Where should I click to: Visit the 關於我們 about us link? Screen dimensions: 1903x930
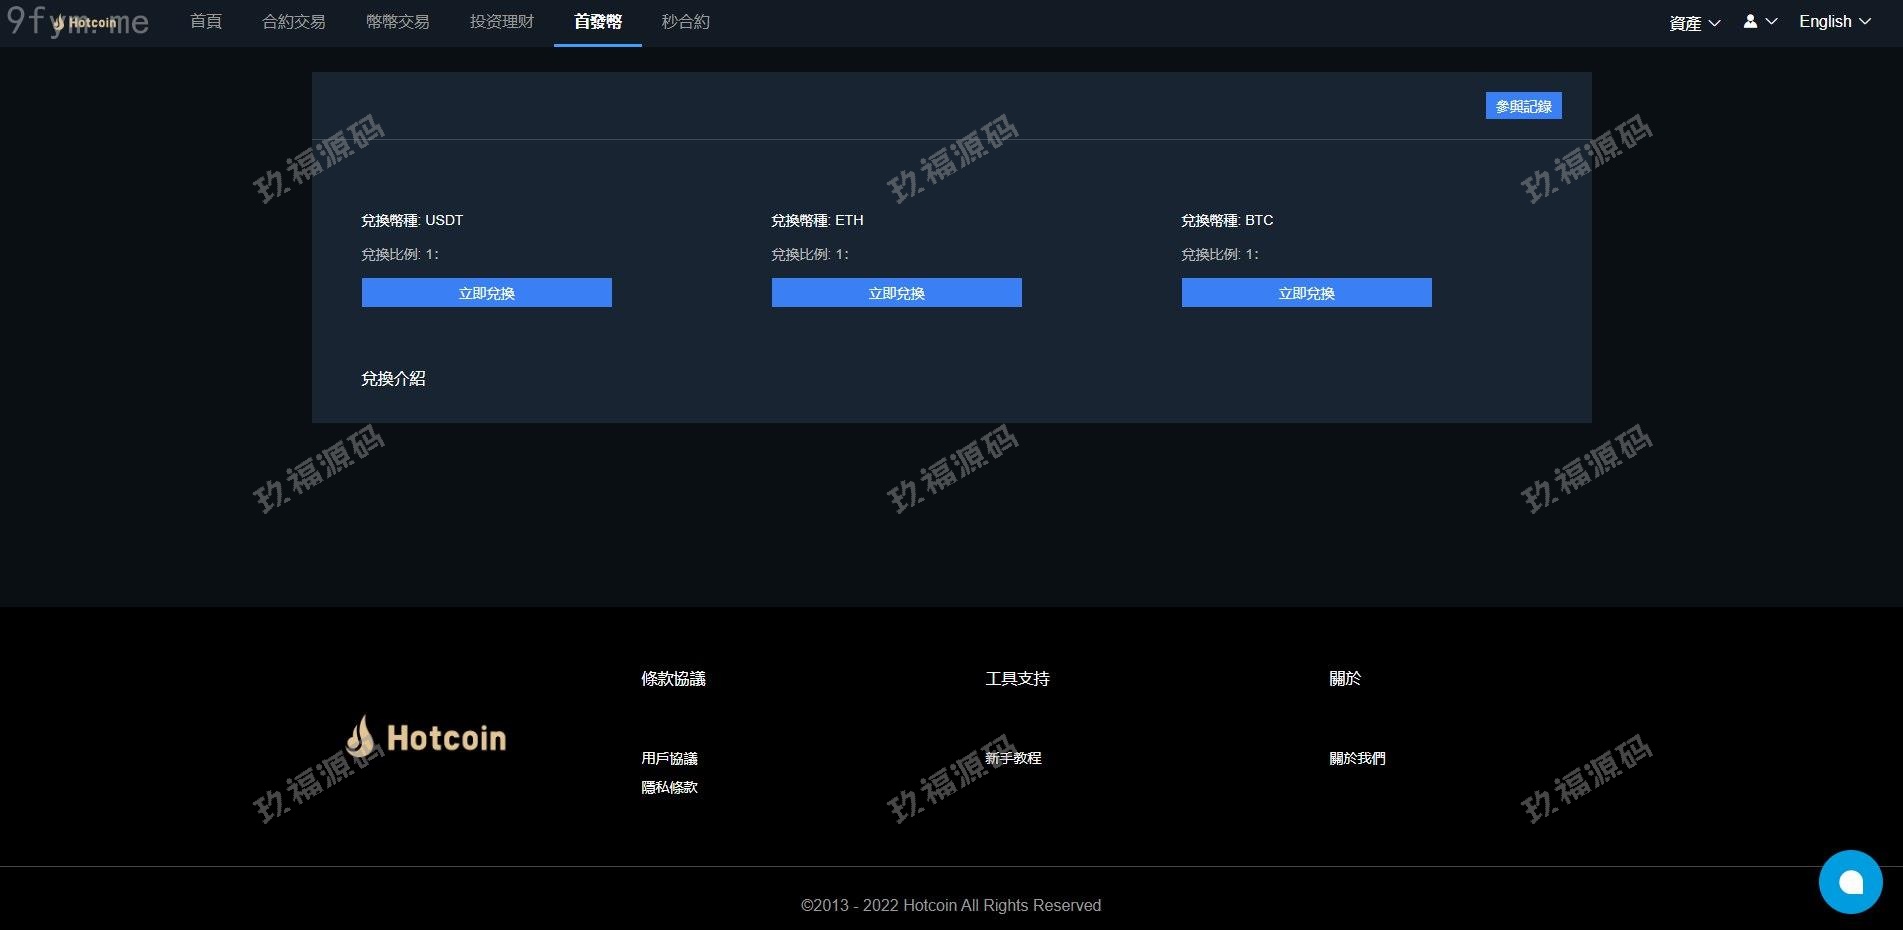click(x=1356, y=758)
